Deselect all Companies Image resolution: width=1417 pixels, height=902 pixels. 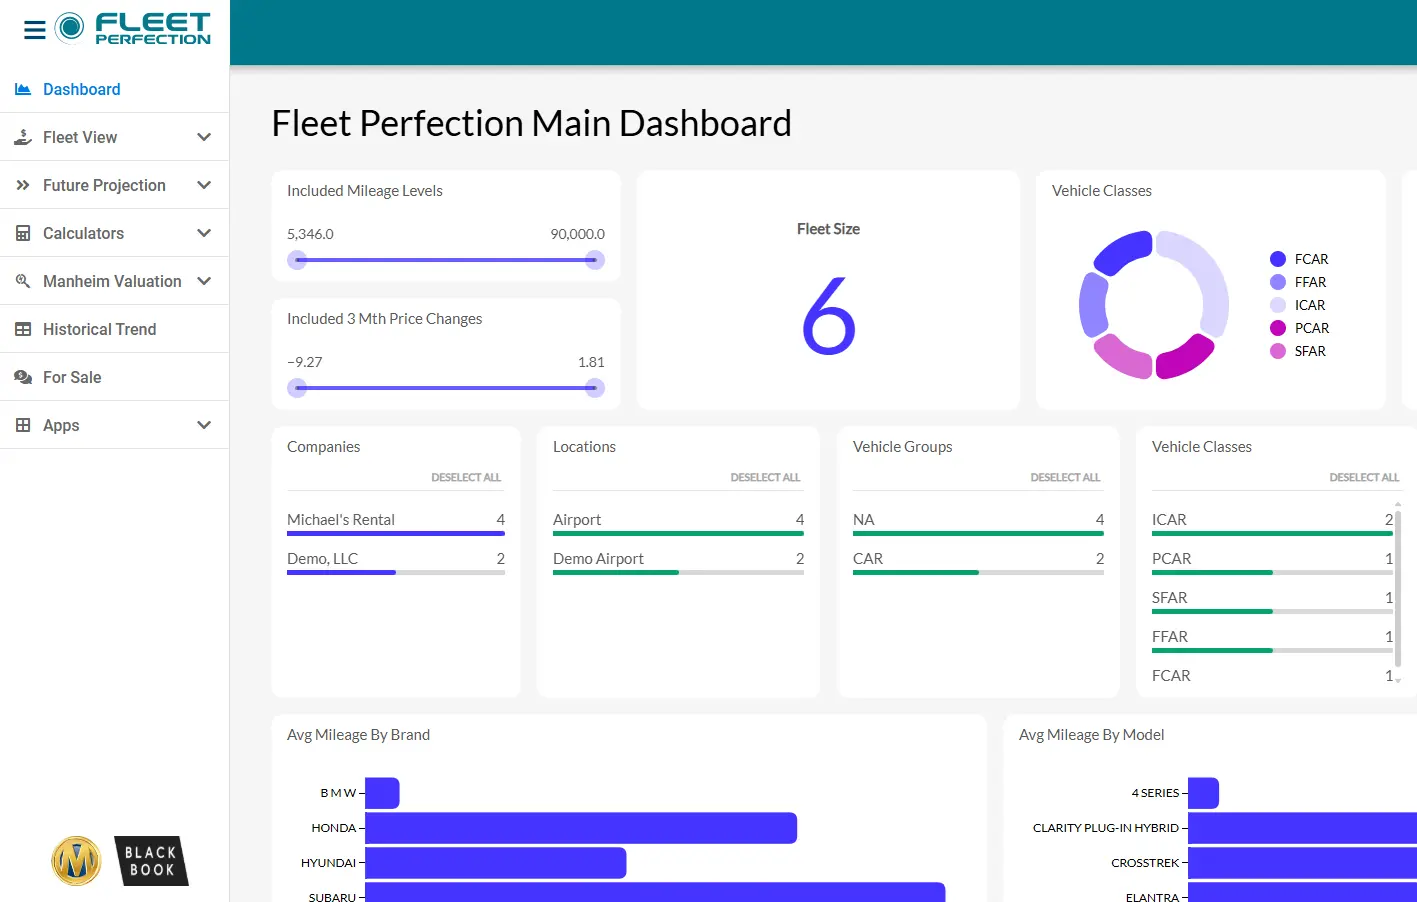click(466, 477)
